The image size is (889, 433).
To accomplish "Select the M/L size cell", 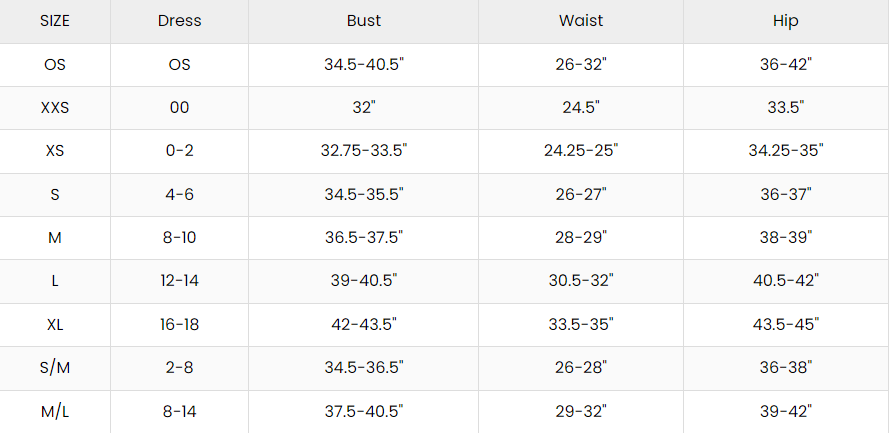I will click(55, 411).
